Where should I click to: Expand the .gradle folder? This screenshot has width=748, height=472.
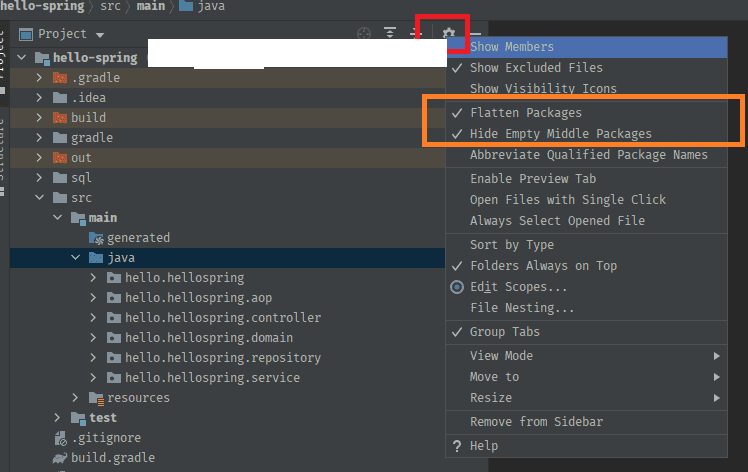[x=39, y=78]
